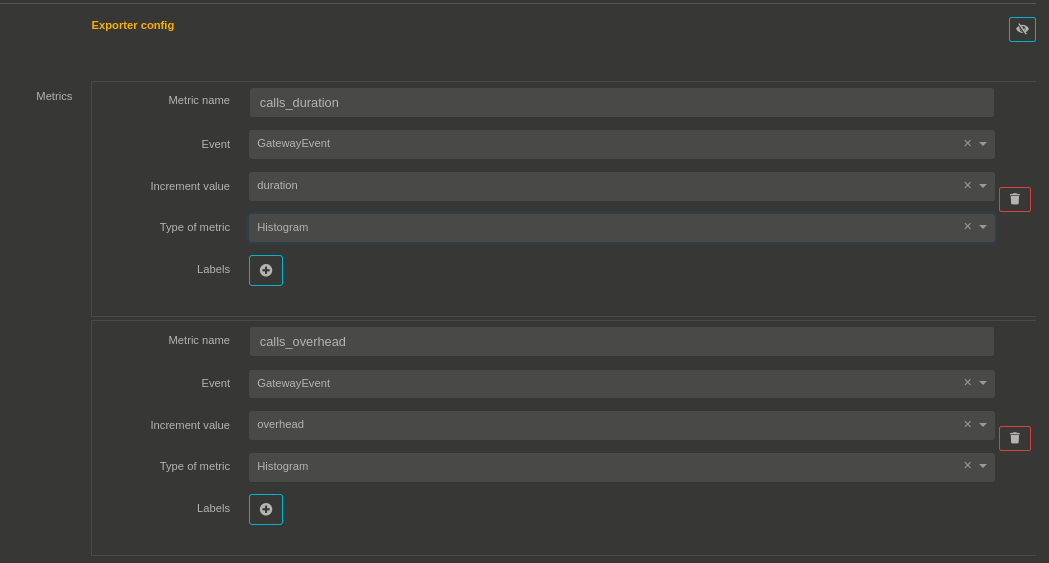Click the calls_overhead metric name field

620,342
